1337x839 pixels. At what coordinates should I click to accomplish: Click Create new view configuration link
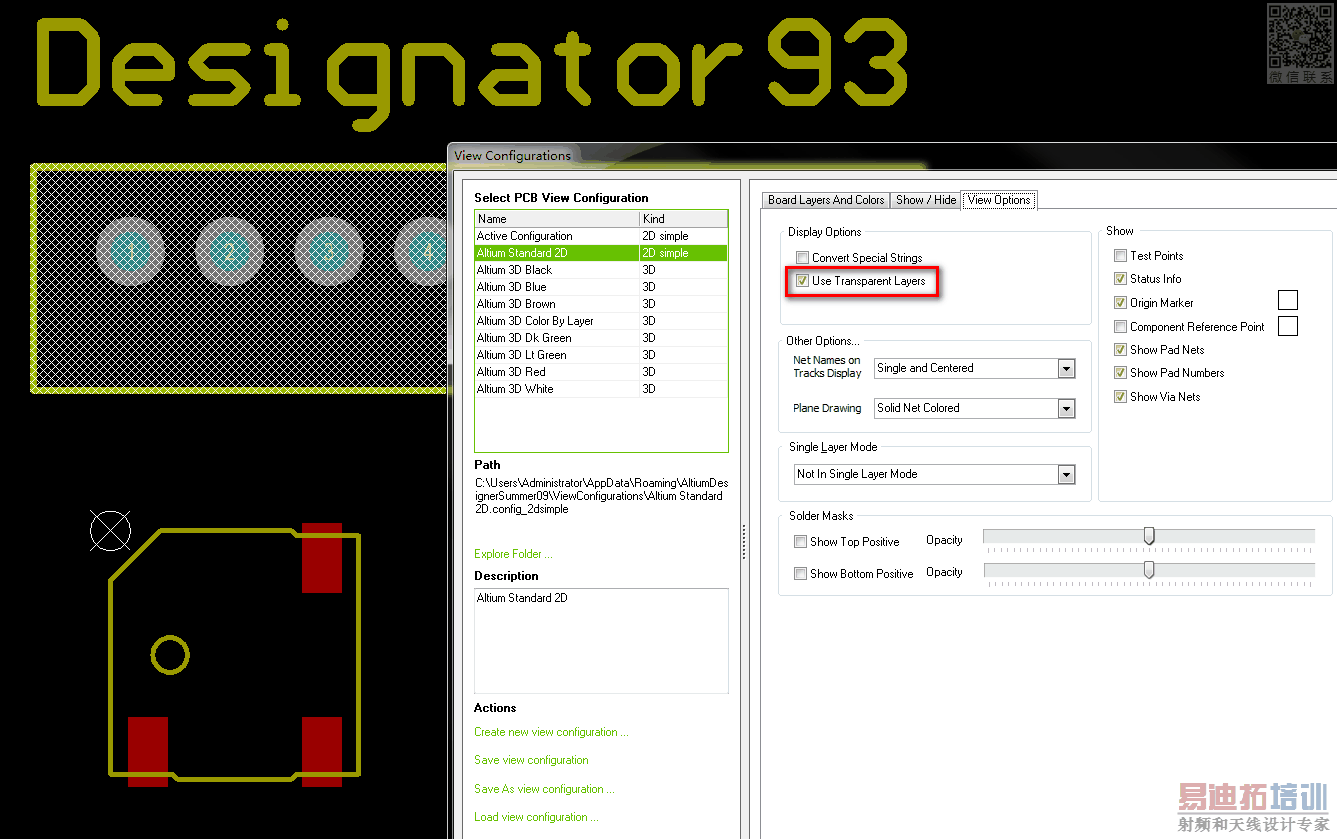click(551, 732)
